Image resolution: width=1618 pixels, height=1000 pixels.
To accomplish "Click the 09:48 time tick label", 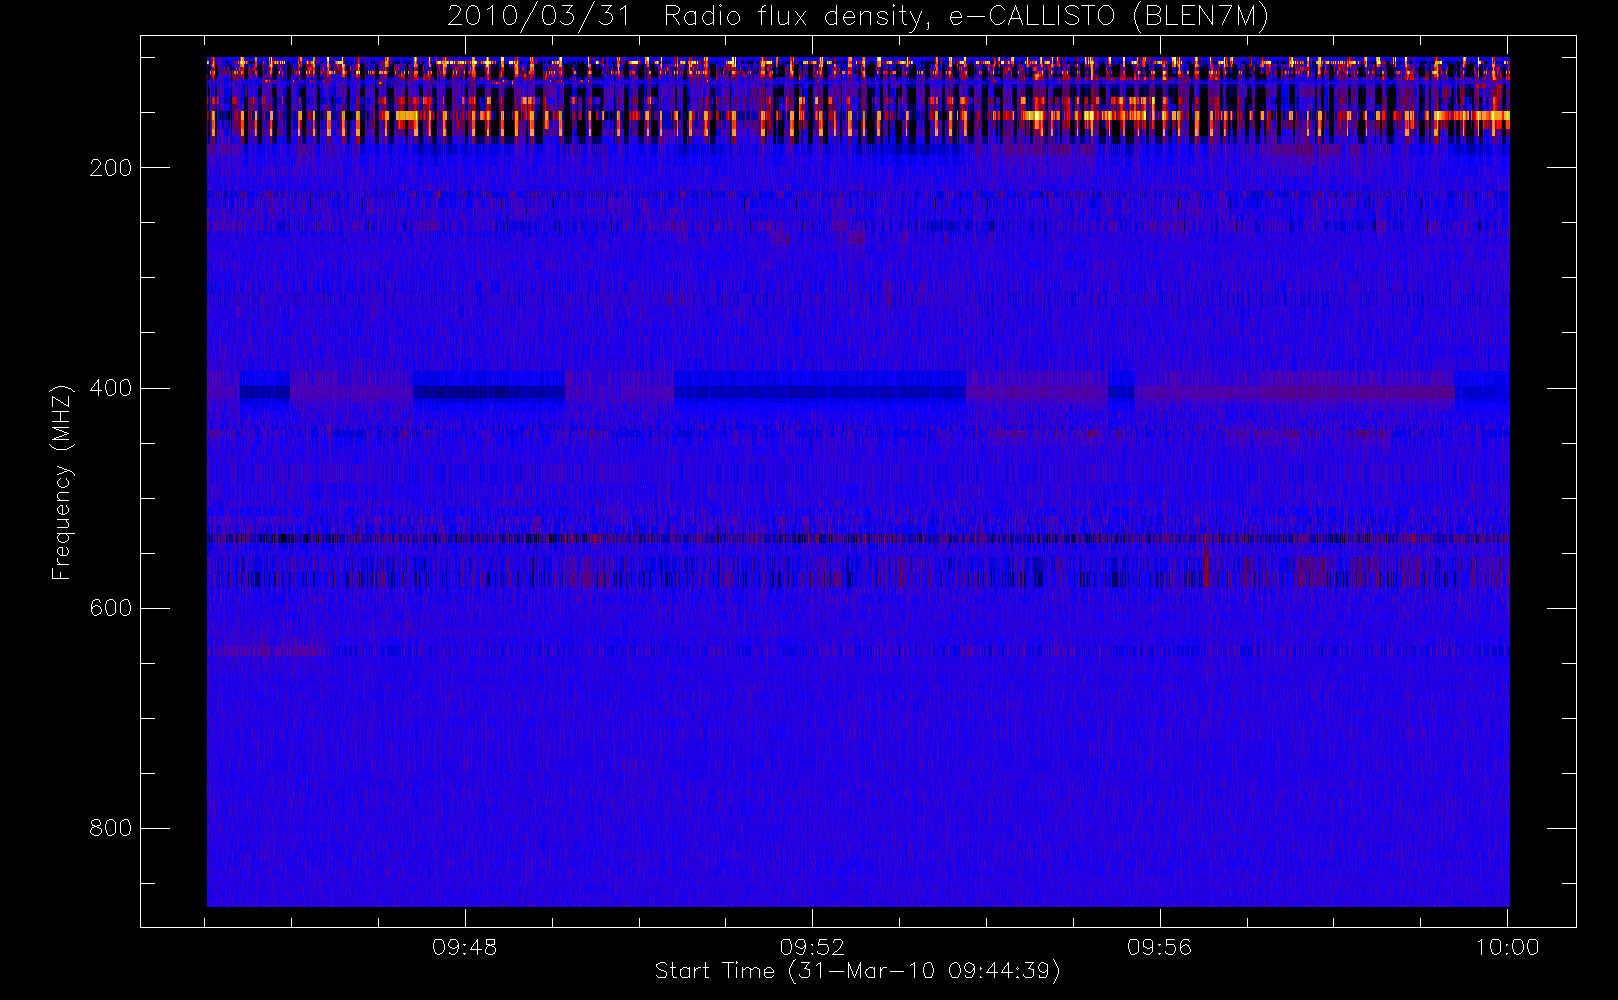I will tap(464, 947).
